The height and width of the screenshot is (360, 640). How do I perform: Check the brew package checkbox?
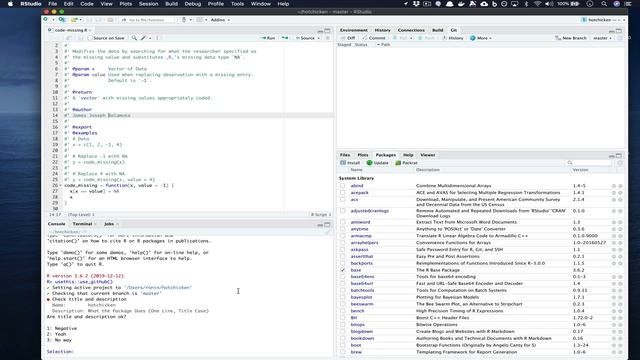342,352
